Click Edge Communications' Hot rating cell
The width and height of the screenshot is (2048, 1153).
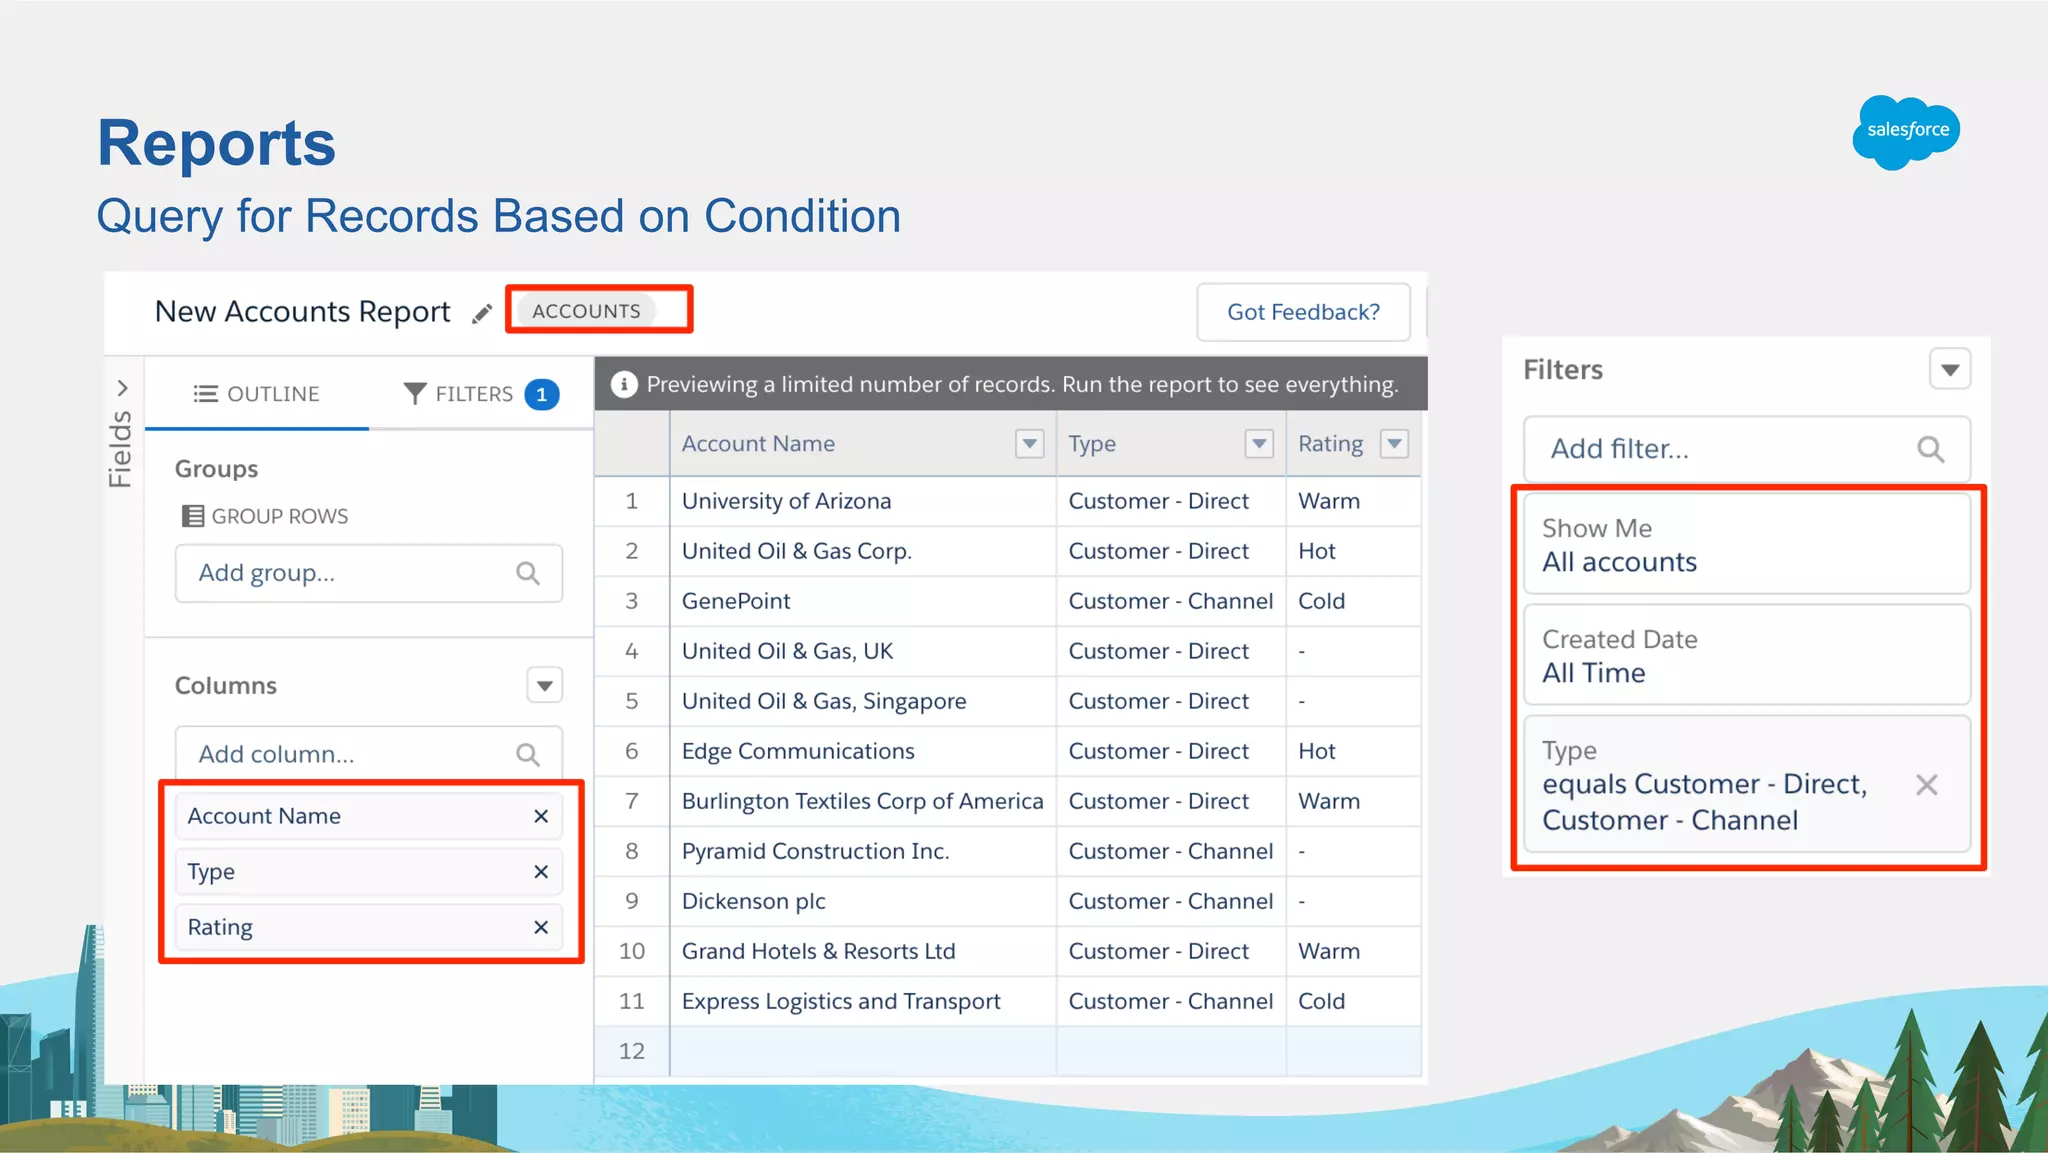(x=1353, y=751)
